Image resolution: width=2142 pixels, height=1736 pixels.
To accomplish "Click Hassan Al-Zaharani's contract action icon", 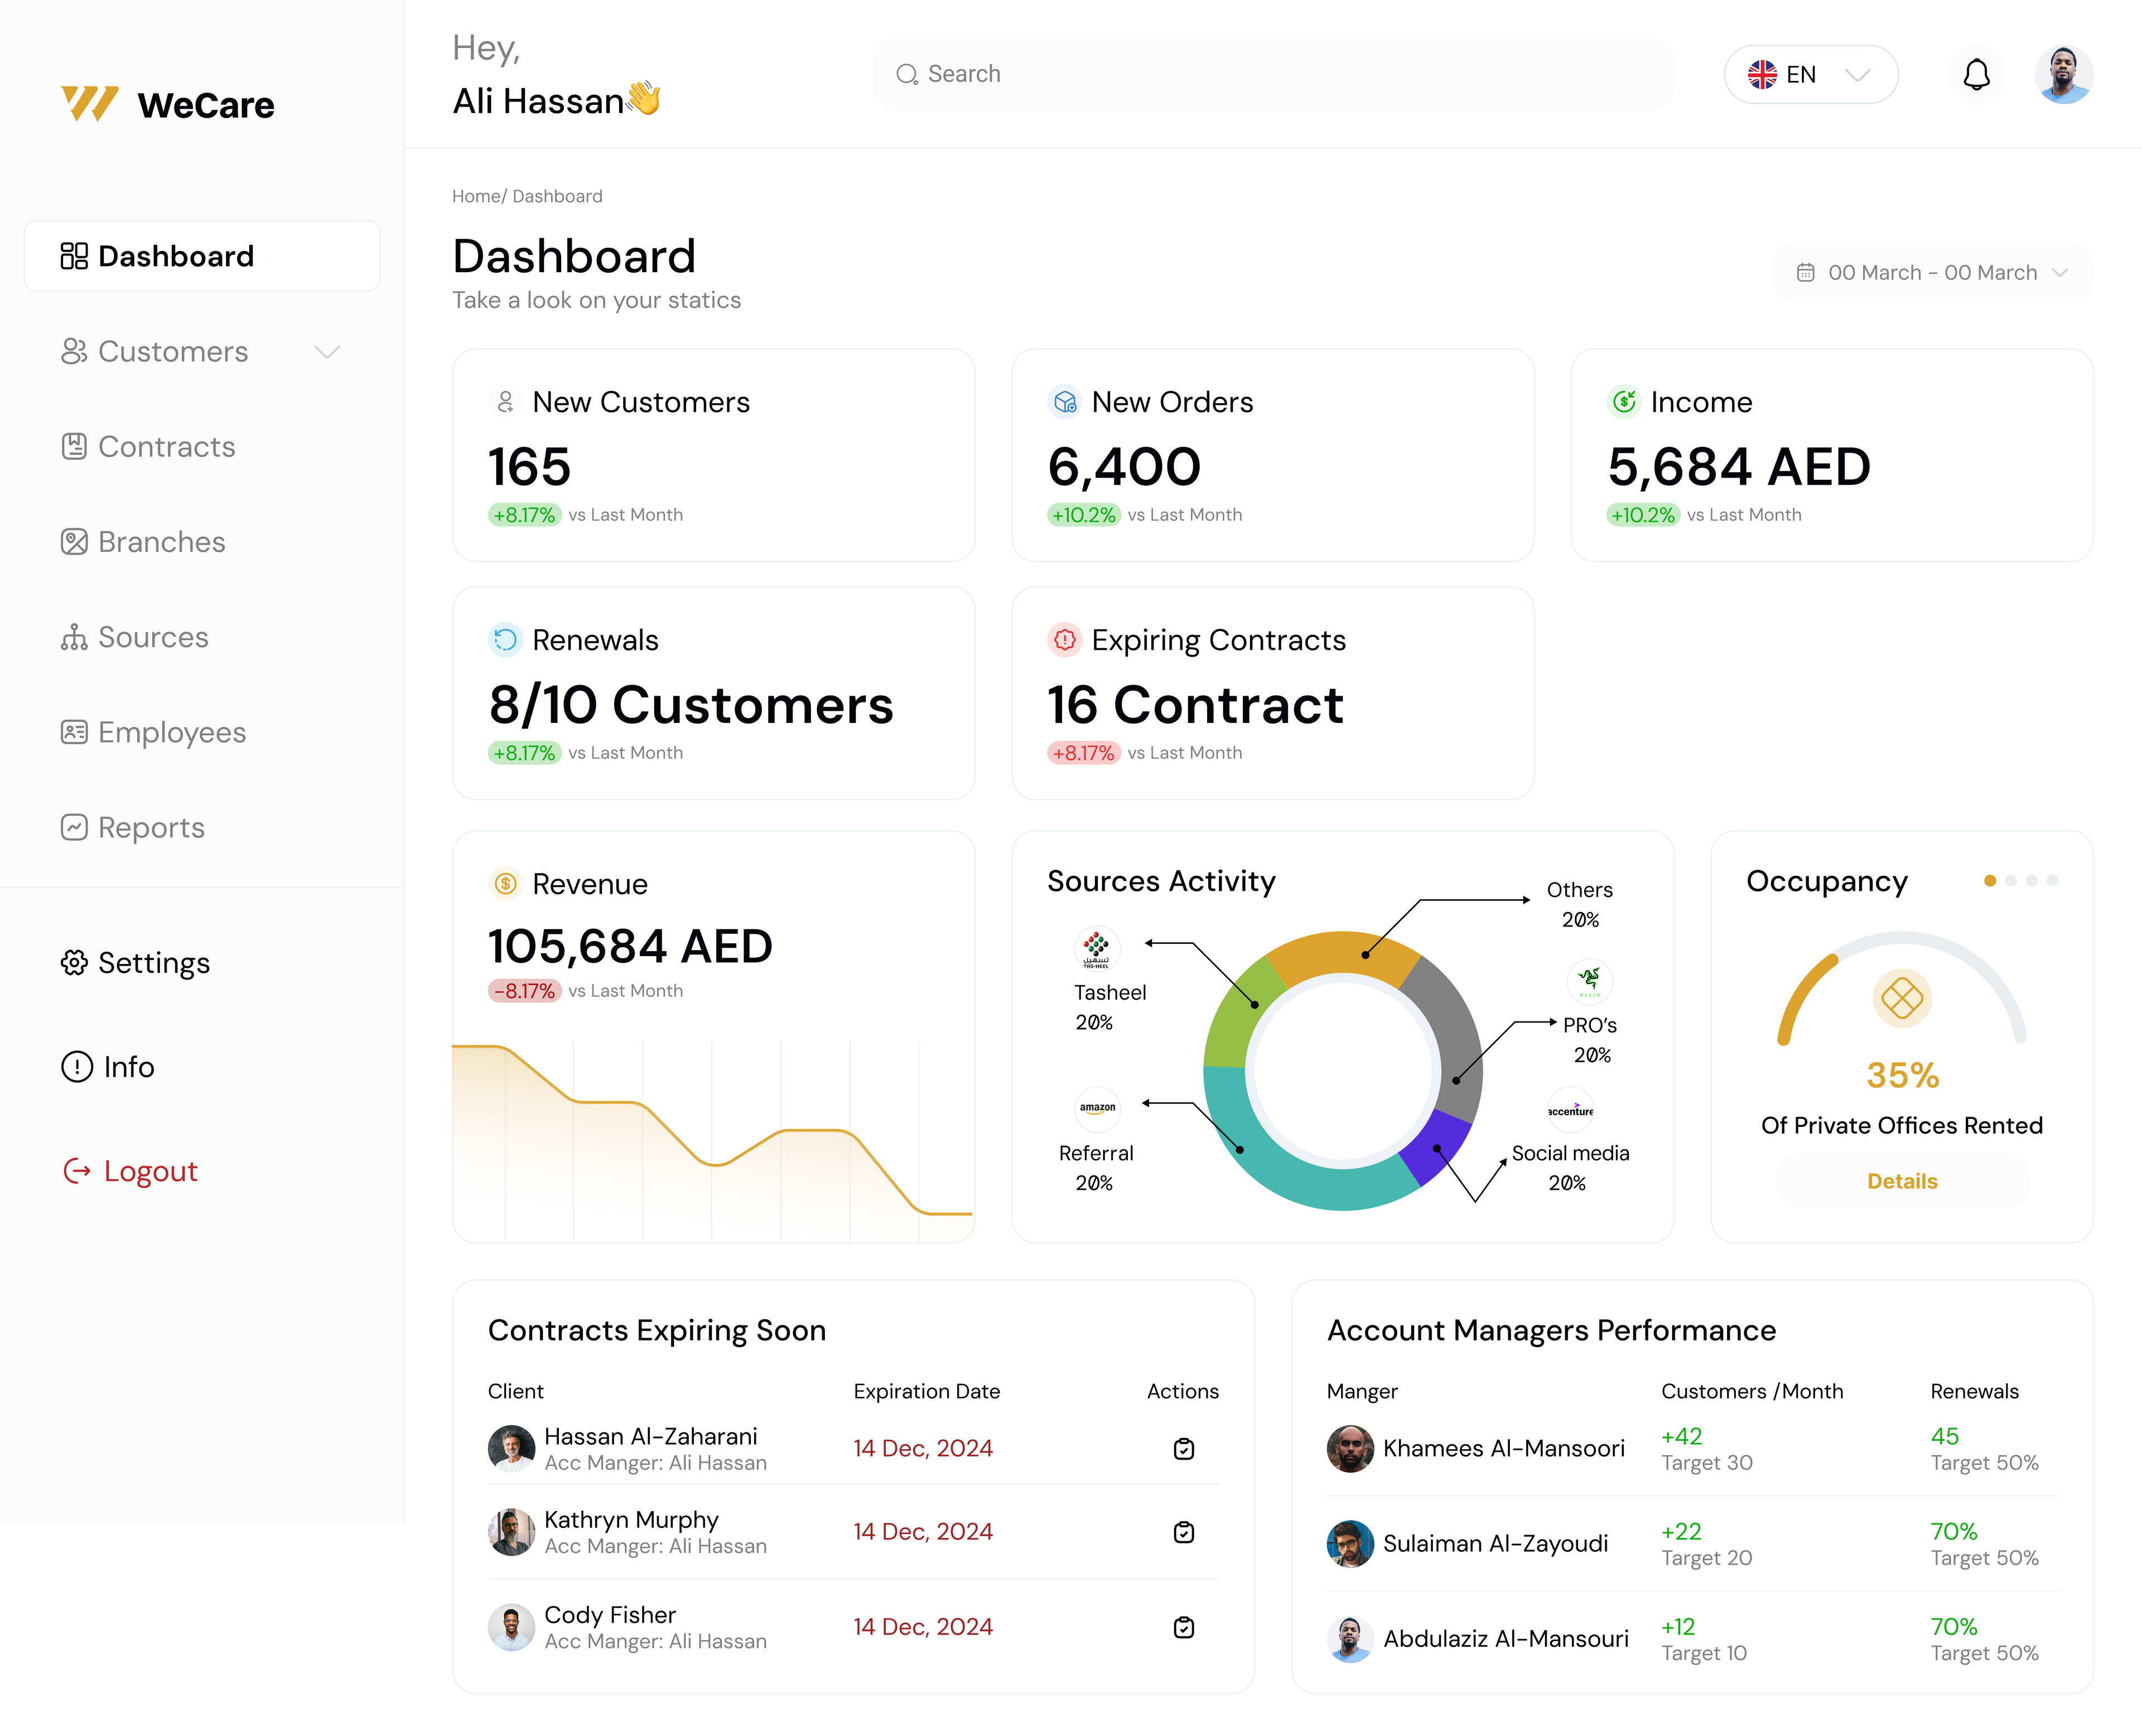I will click(1183, 1448).
